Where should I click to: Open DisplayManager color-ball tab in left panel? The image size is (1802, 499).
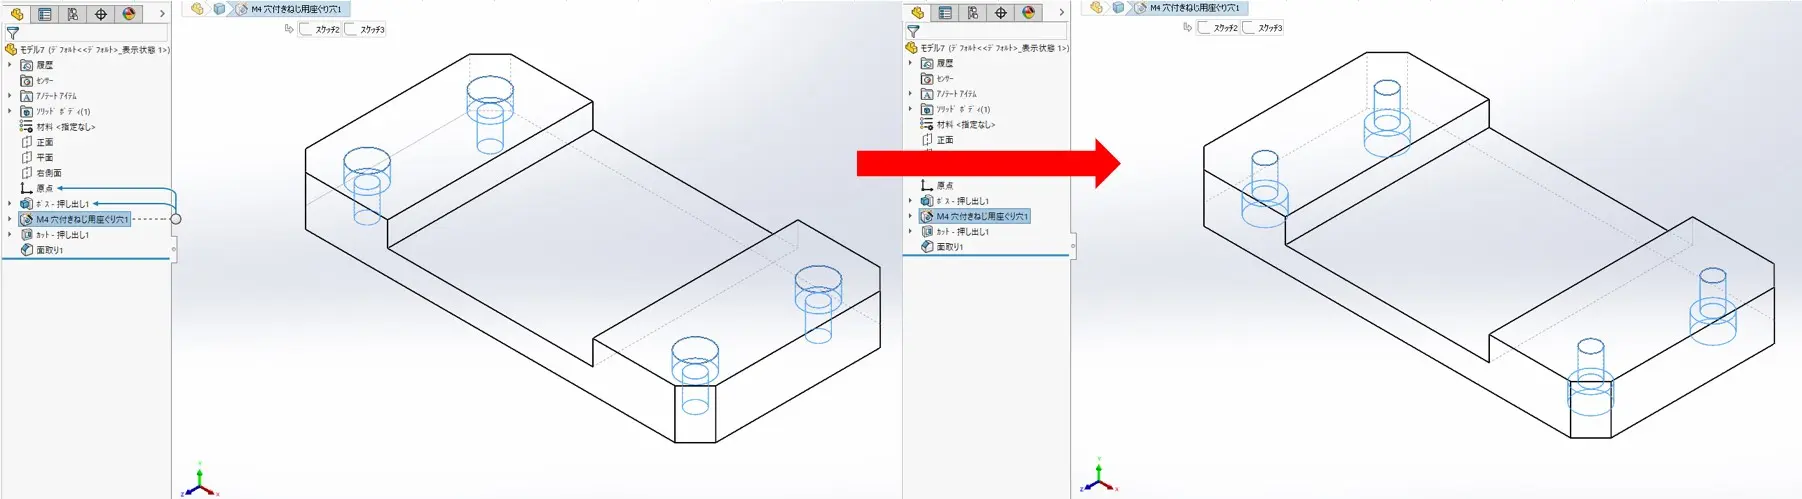click(x=129, y=14)
